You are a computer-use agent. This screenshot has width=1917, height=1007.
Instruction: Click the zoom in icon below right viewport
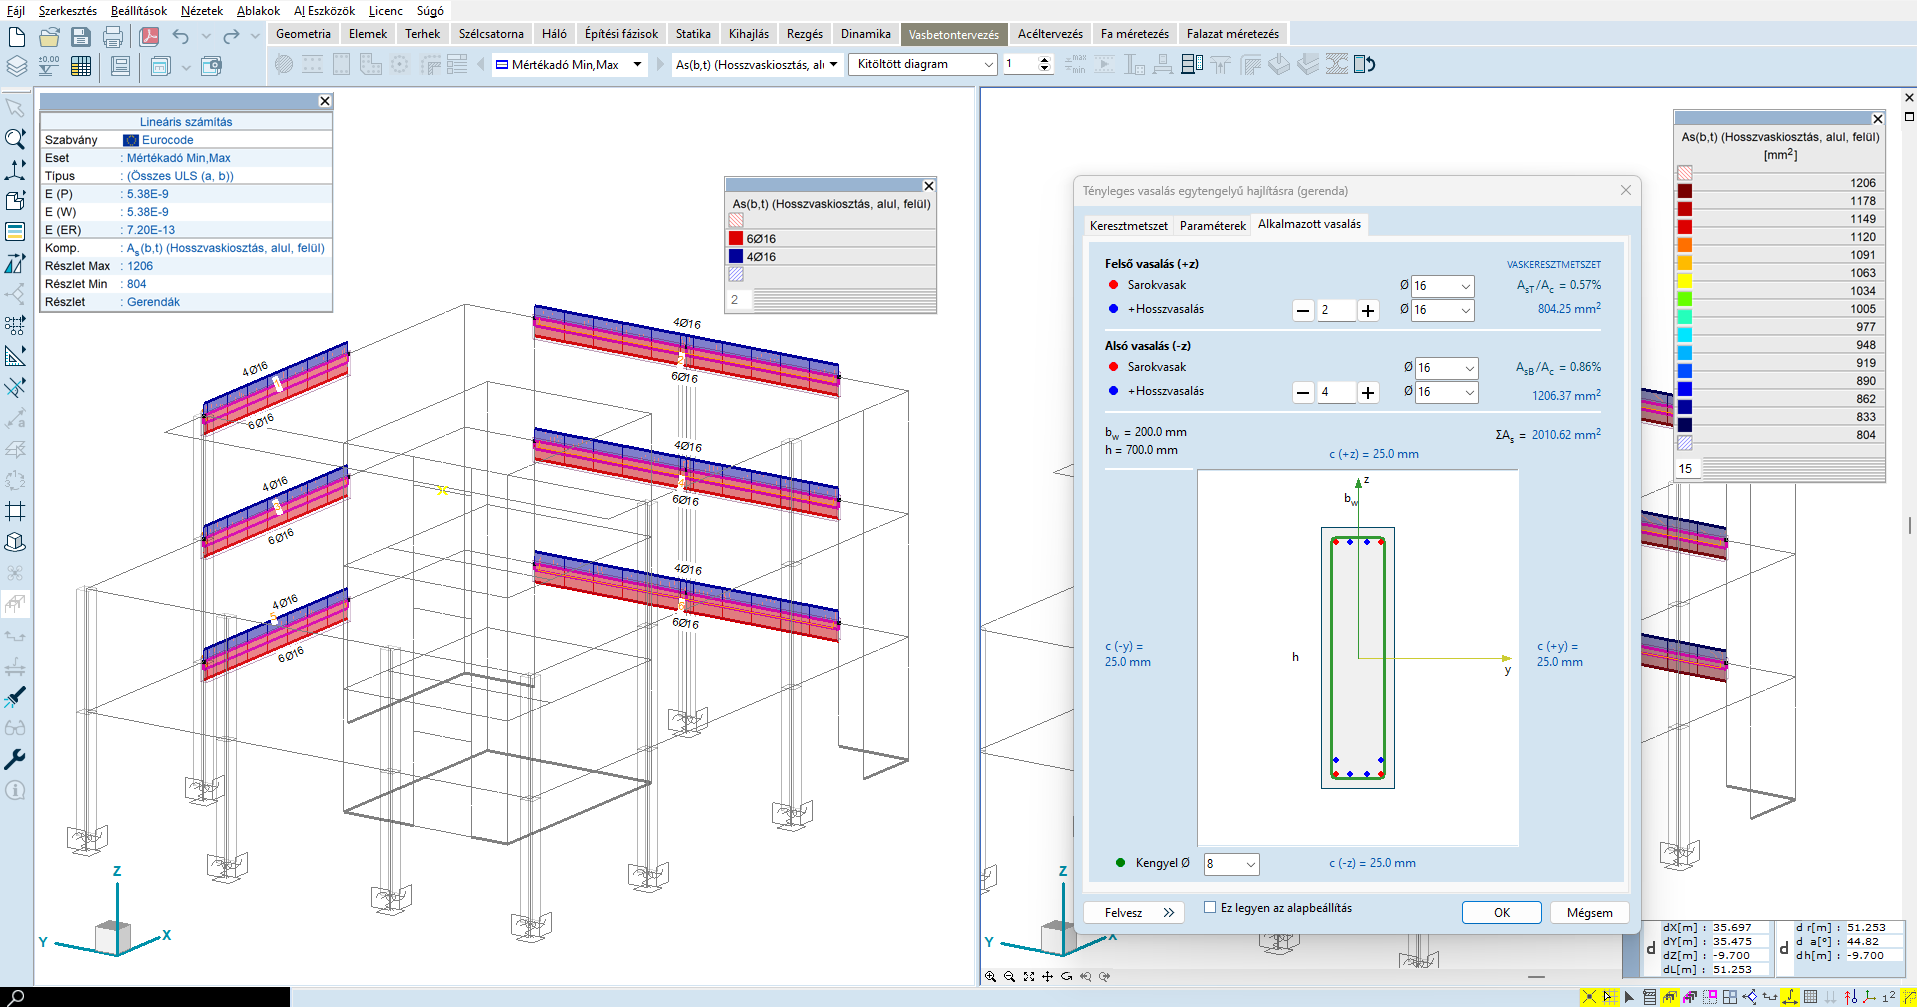pyautogui.click(x=990, y=976)
